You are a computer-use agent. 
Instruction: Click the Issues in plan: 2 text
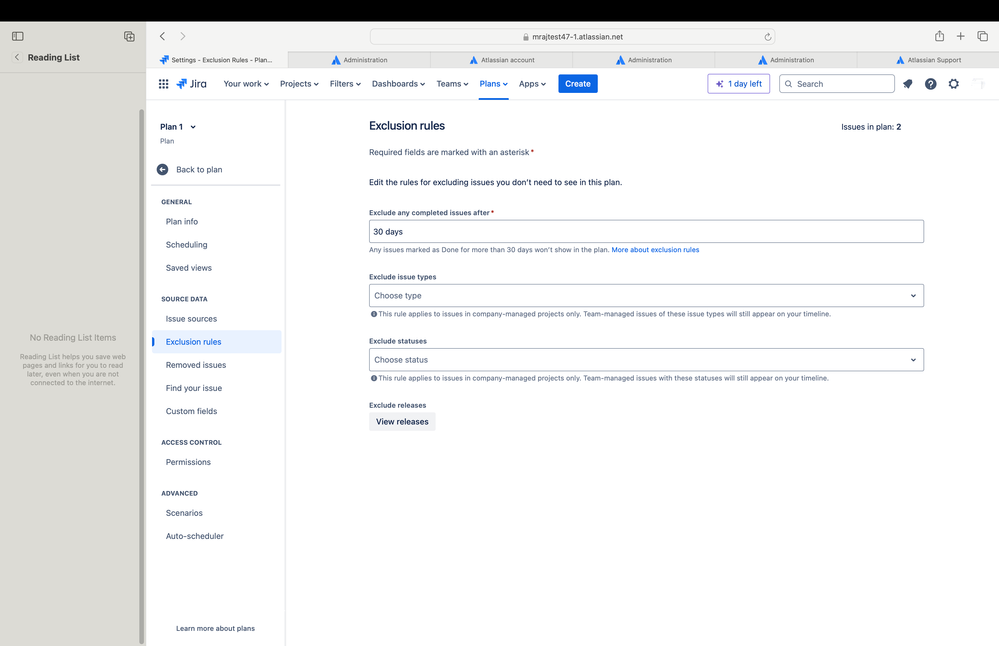871,127
